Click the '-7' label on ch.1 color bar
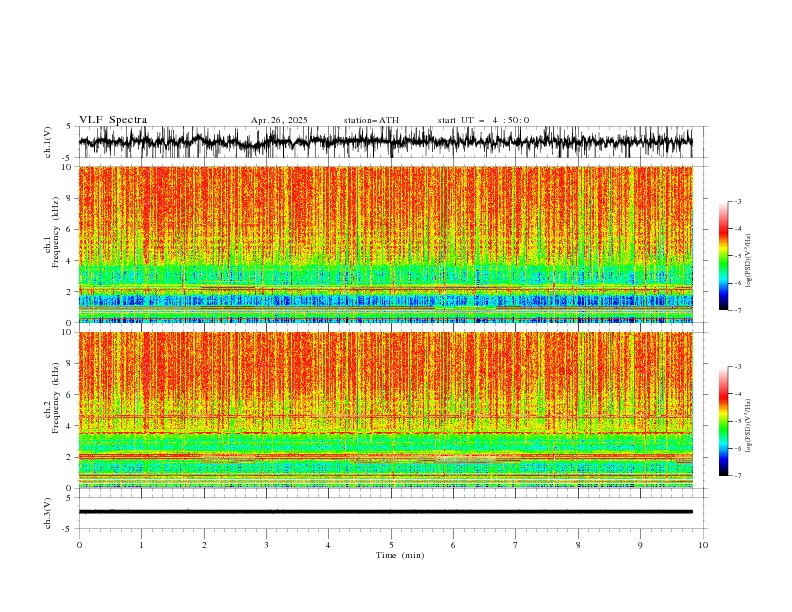Image resolution: width=792 pixels, height=612 pixels. [x=737, y=310]
